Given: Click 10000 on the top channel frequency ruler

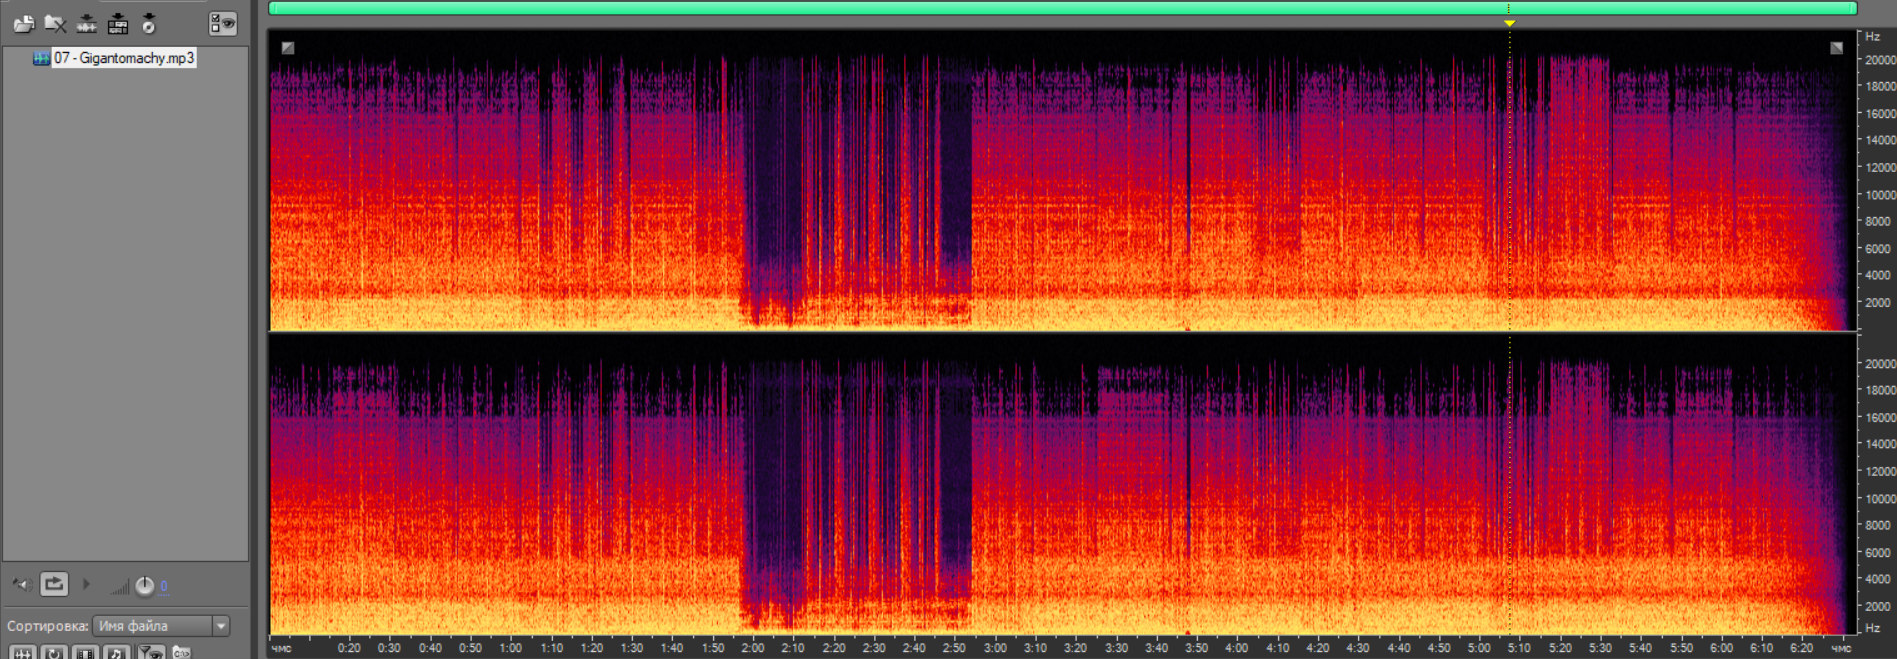Looking at the screenshot, I should 1880,195.
